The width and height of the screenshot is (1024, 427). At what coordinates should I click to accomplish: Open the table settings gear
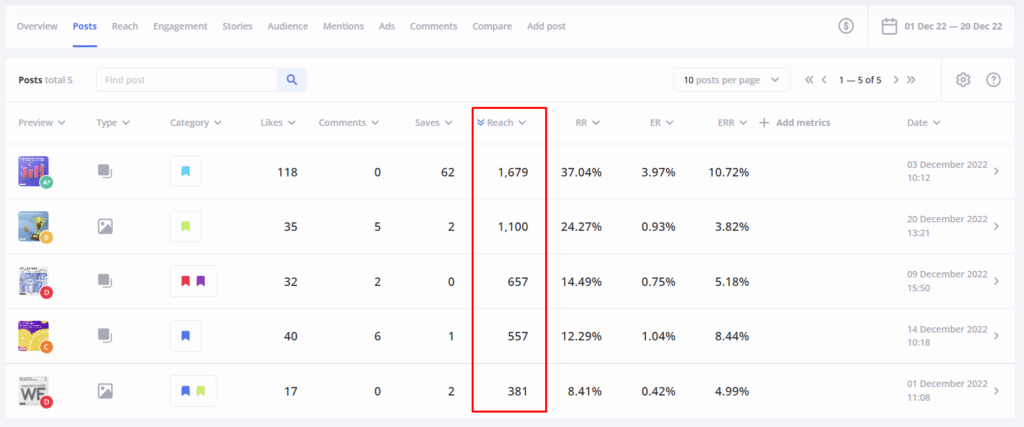[963, 80]
